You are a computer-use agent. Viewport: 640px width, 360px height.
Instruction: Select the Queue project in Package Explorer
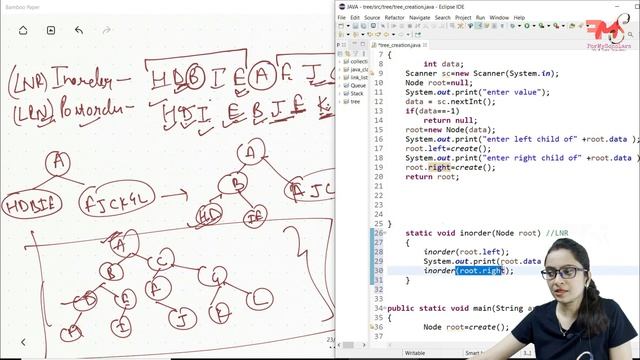click(354, 86)
